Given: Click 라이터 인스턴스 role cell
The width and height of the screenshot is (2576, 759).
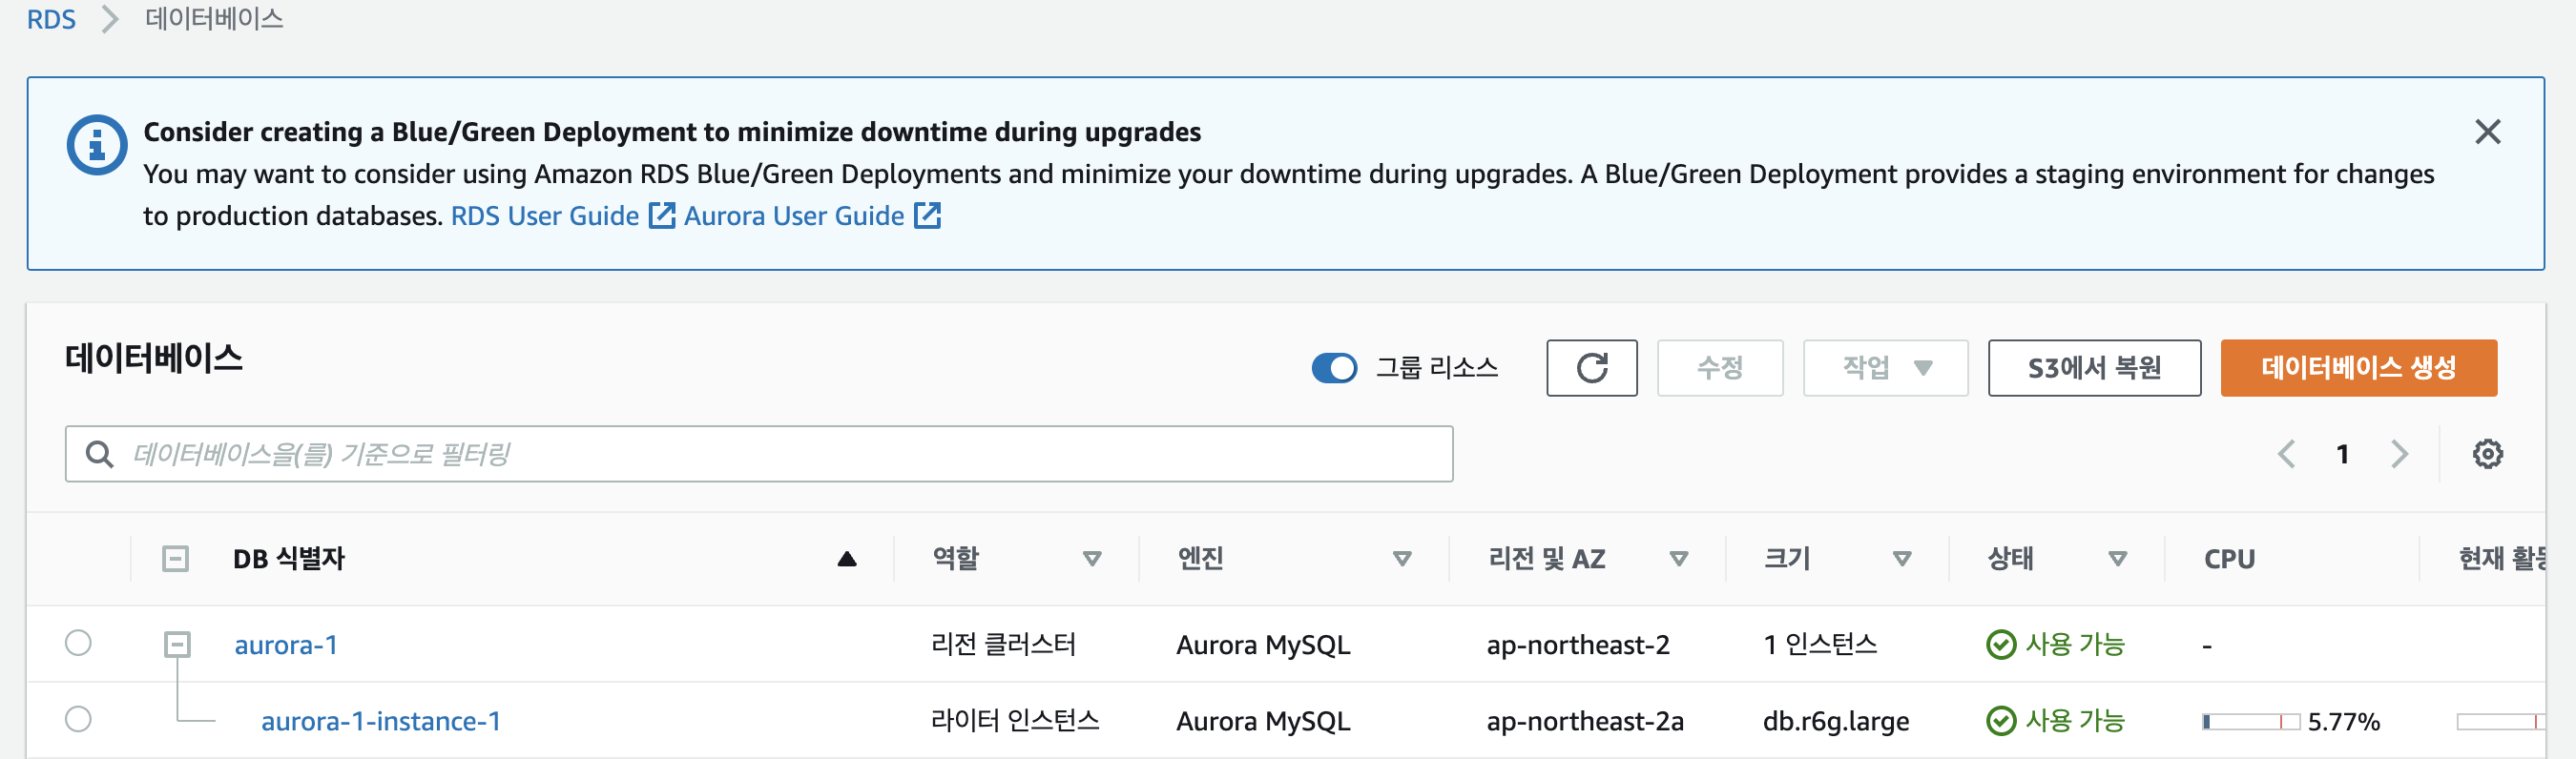Looking at the screenshot, I should coord(1015,720).
